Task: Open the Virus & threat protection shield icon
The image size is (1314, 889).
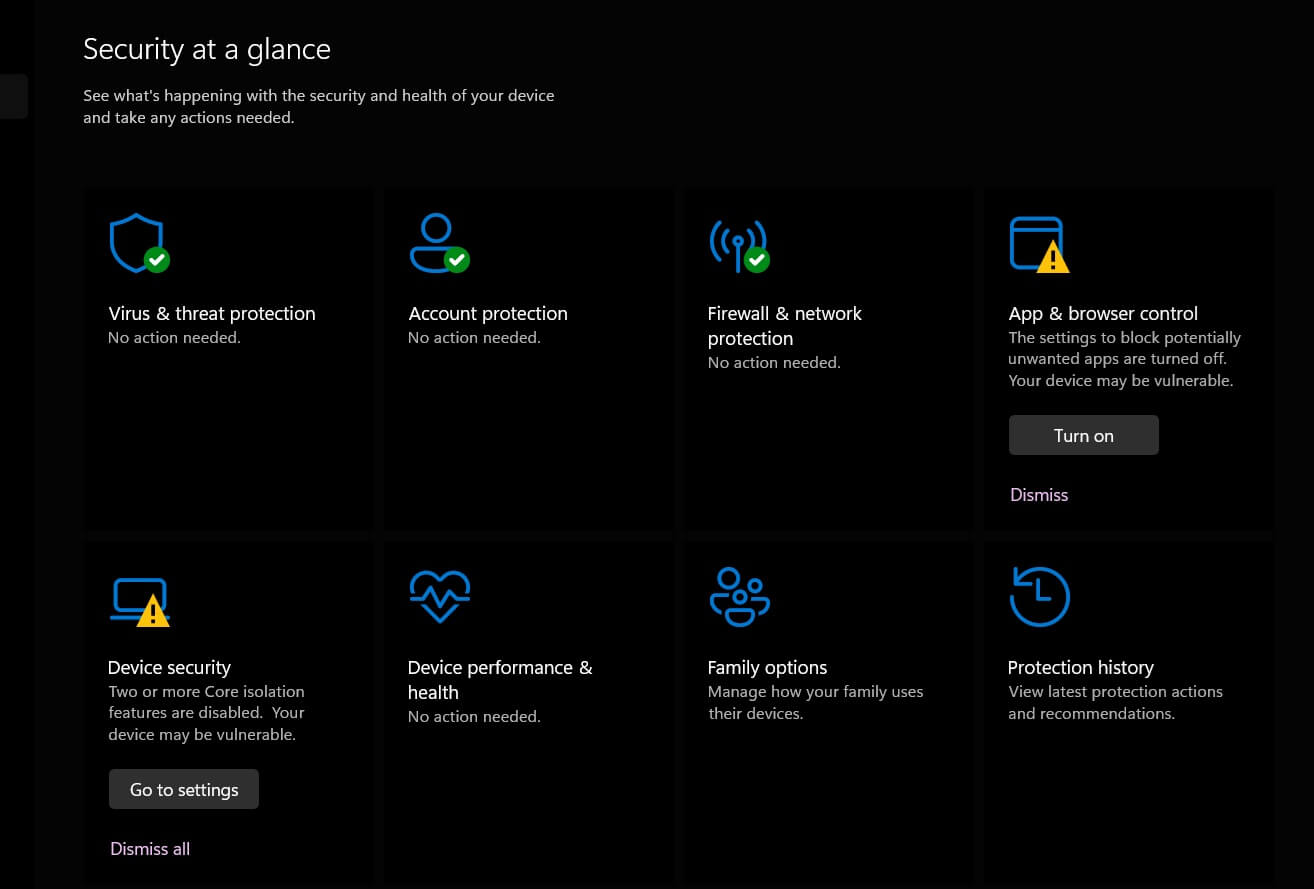Action: point(138,242)
